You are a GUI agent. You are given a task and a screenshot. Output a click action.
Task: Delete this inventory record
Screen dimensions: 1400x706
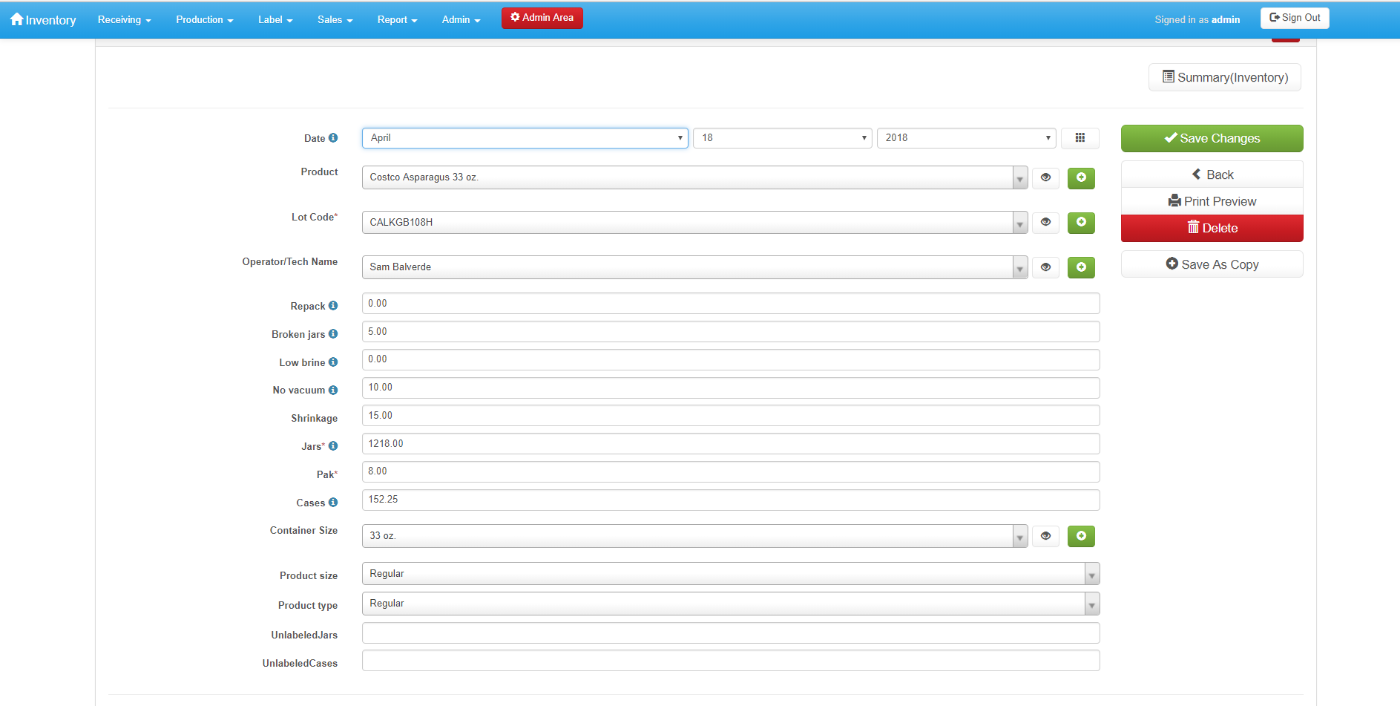1212,228
